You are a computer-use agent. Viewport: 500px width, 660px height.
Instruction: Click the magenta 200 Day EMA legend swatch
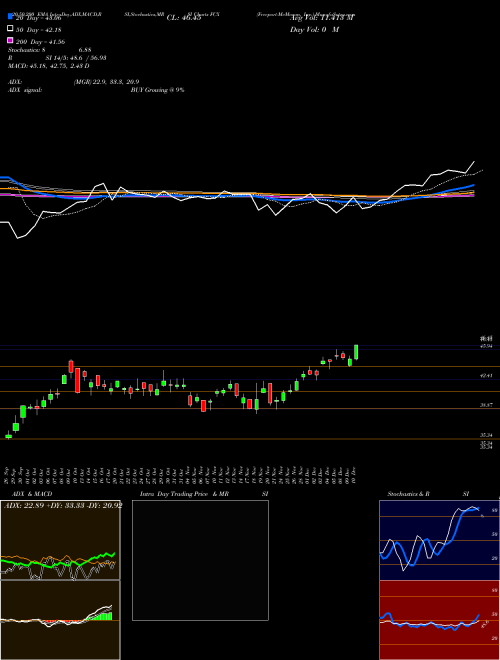pyautogui.click(x=10, y=40)
